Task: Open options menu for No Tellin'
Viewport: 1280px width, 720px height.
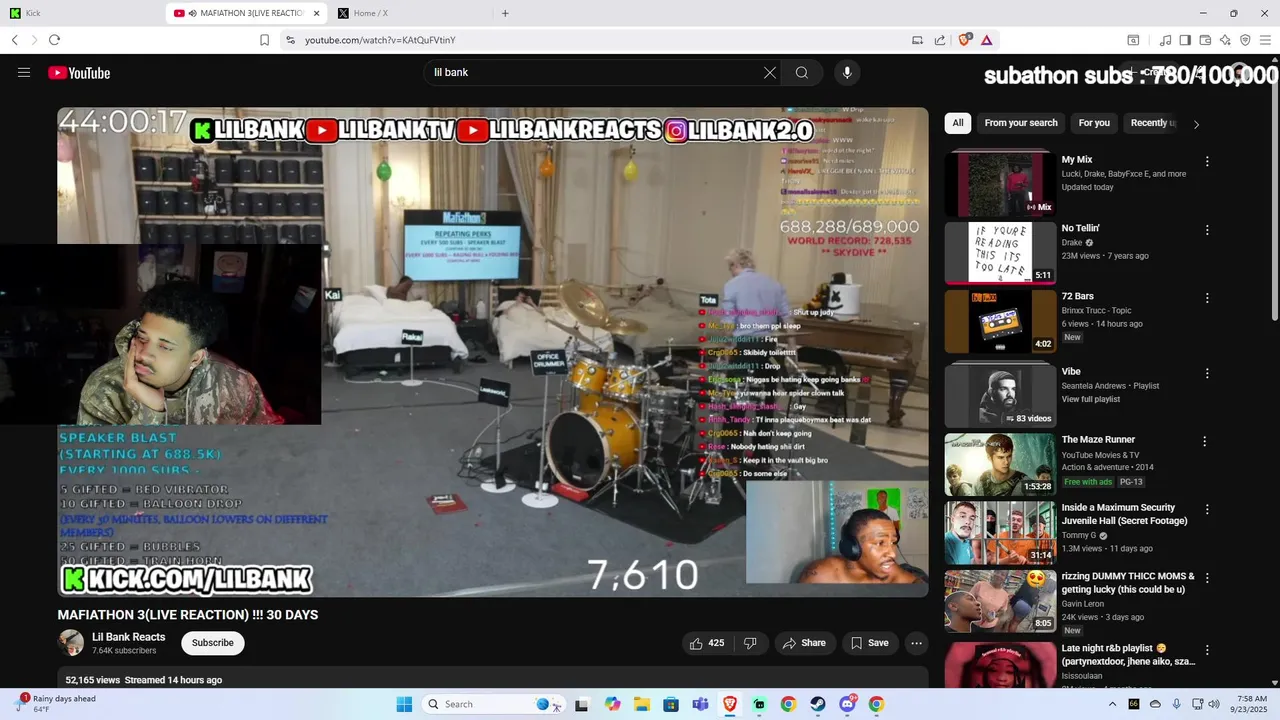Action: (x=1207, y=229)
